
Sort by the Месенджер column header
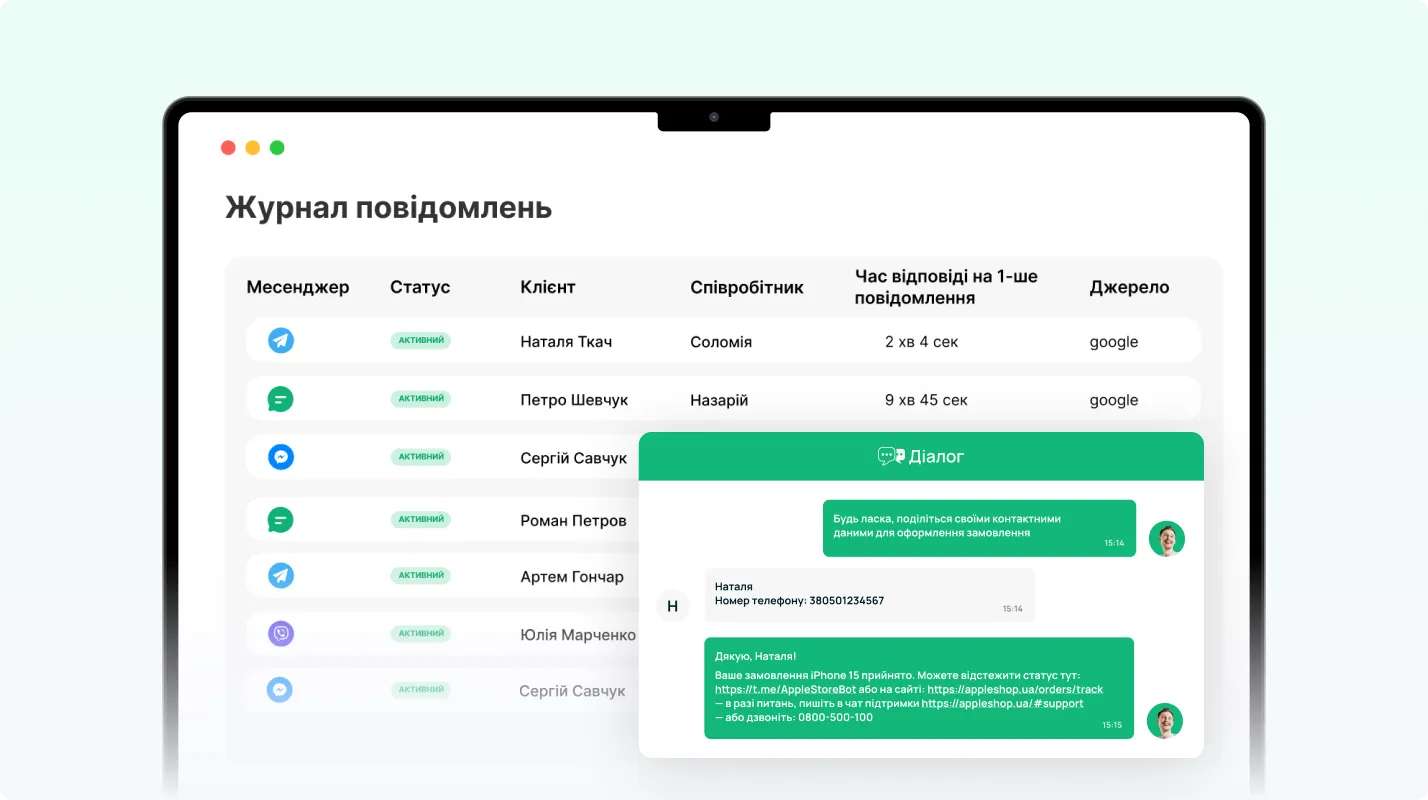coord(298,287)
